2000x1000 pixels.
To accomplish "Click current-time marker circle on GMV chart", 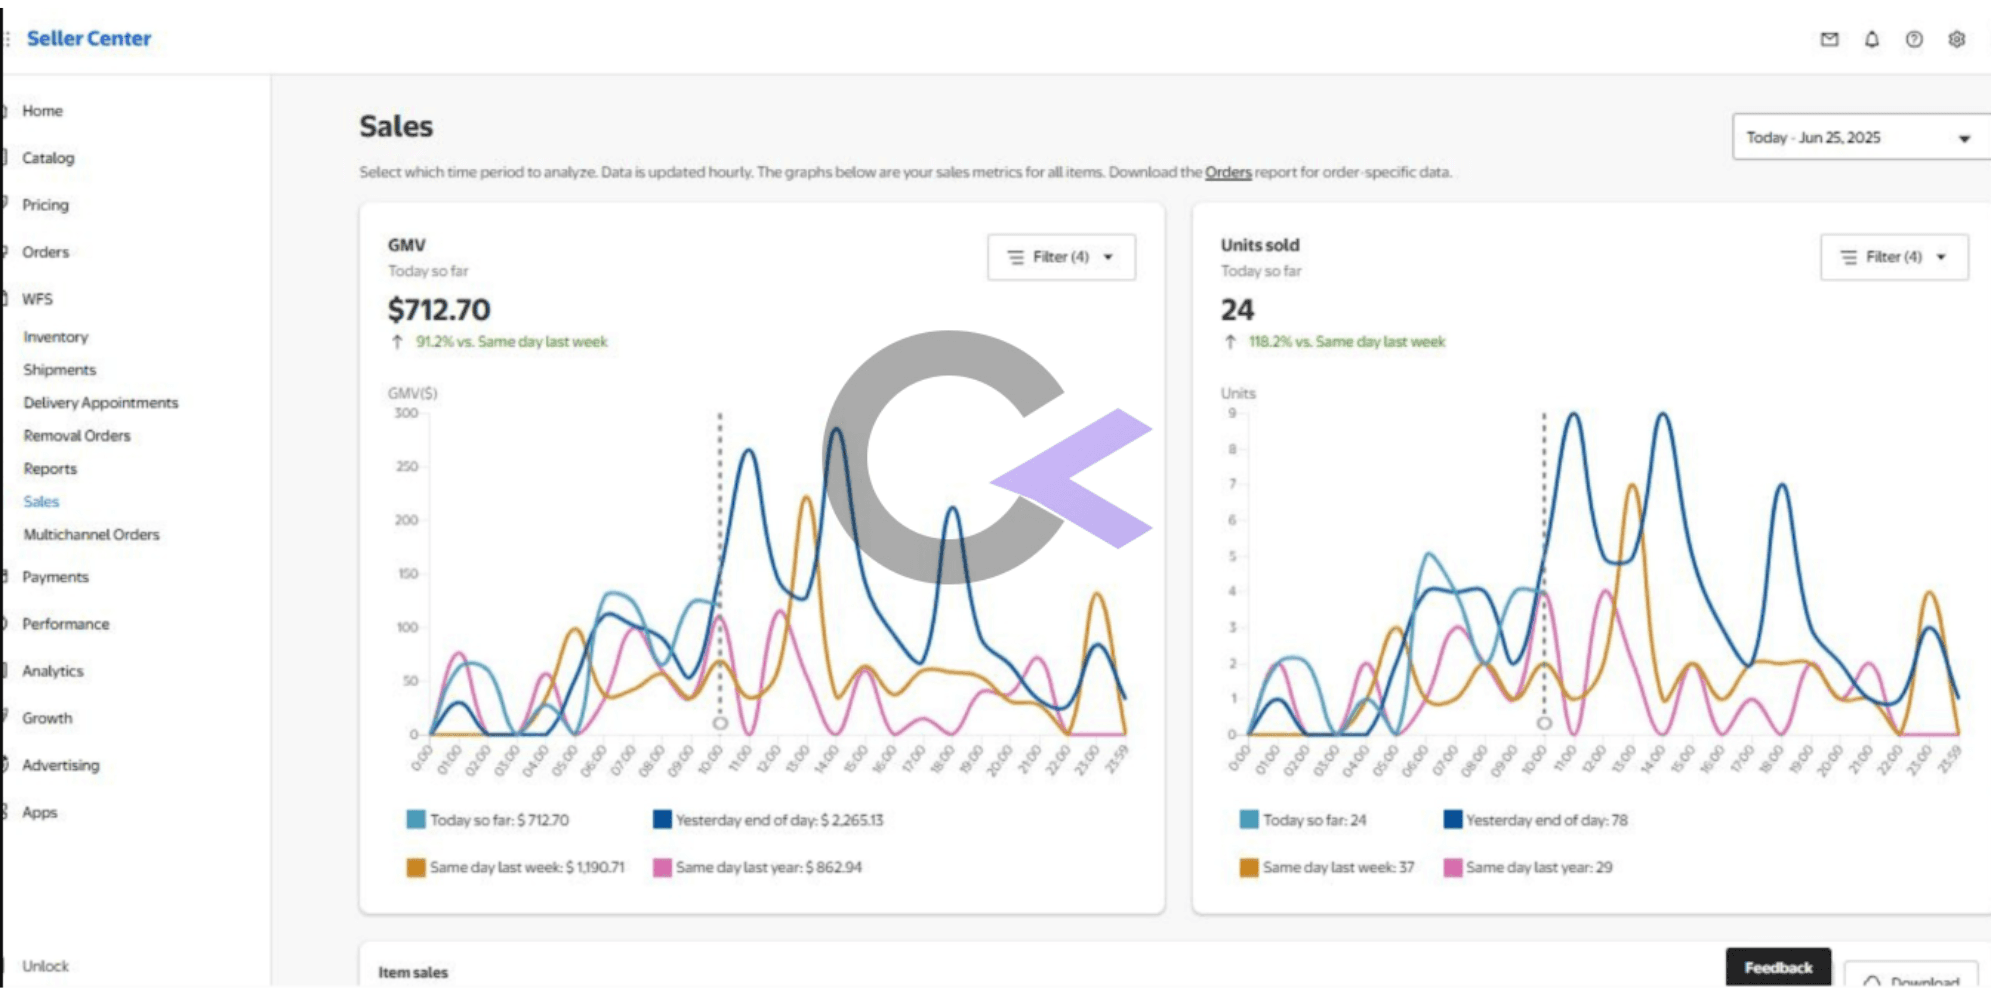I will tap(720, 723).
